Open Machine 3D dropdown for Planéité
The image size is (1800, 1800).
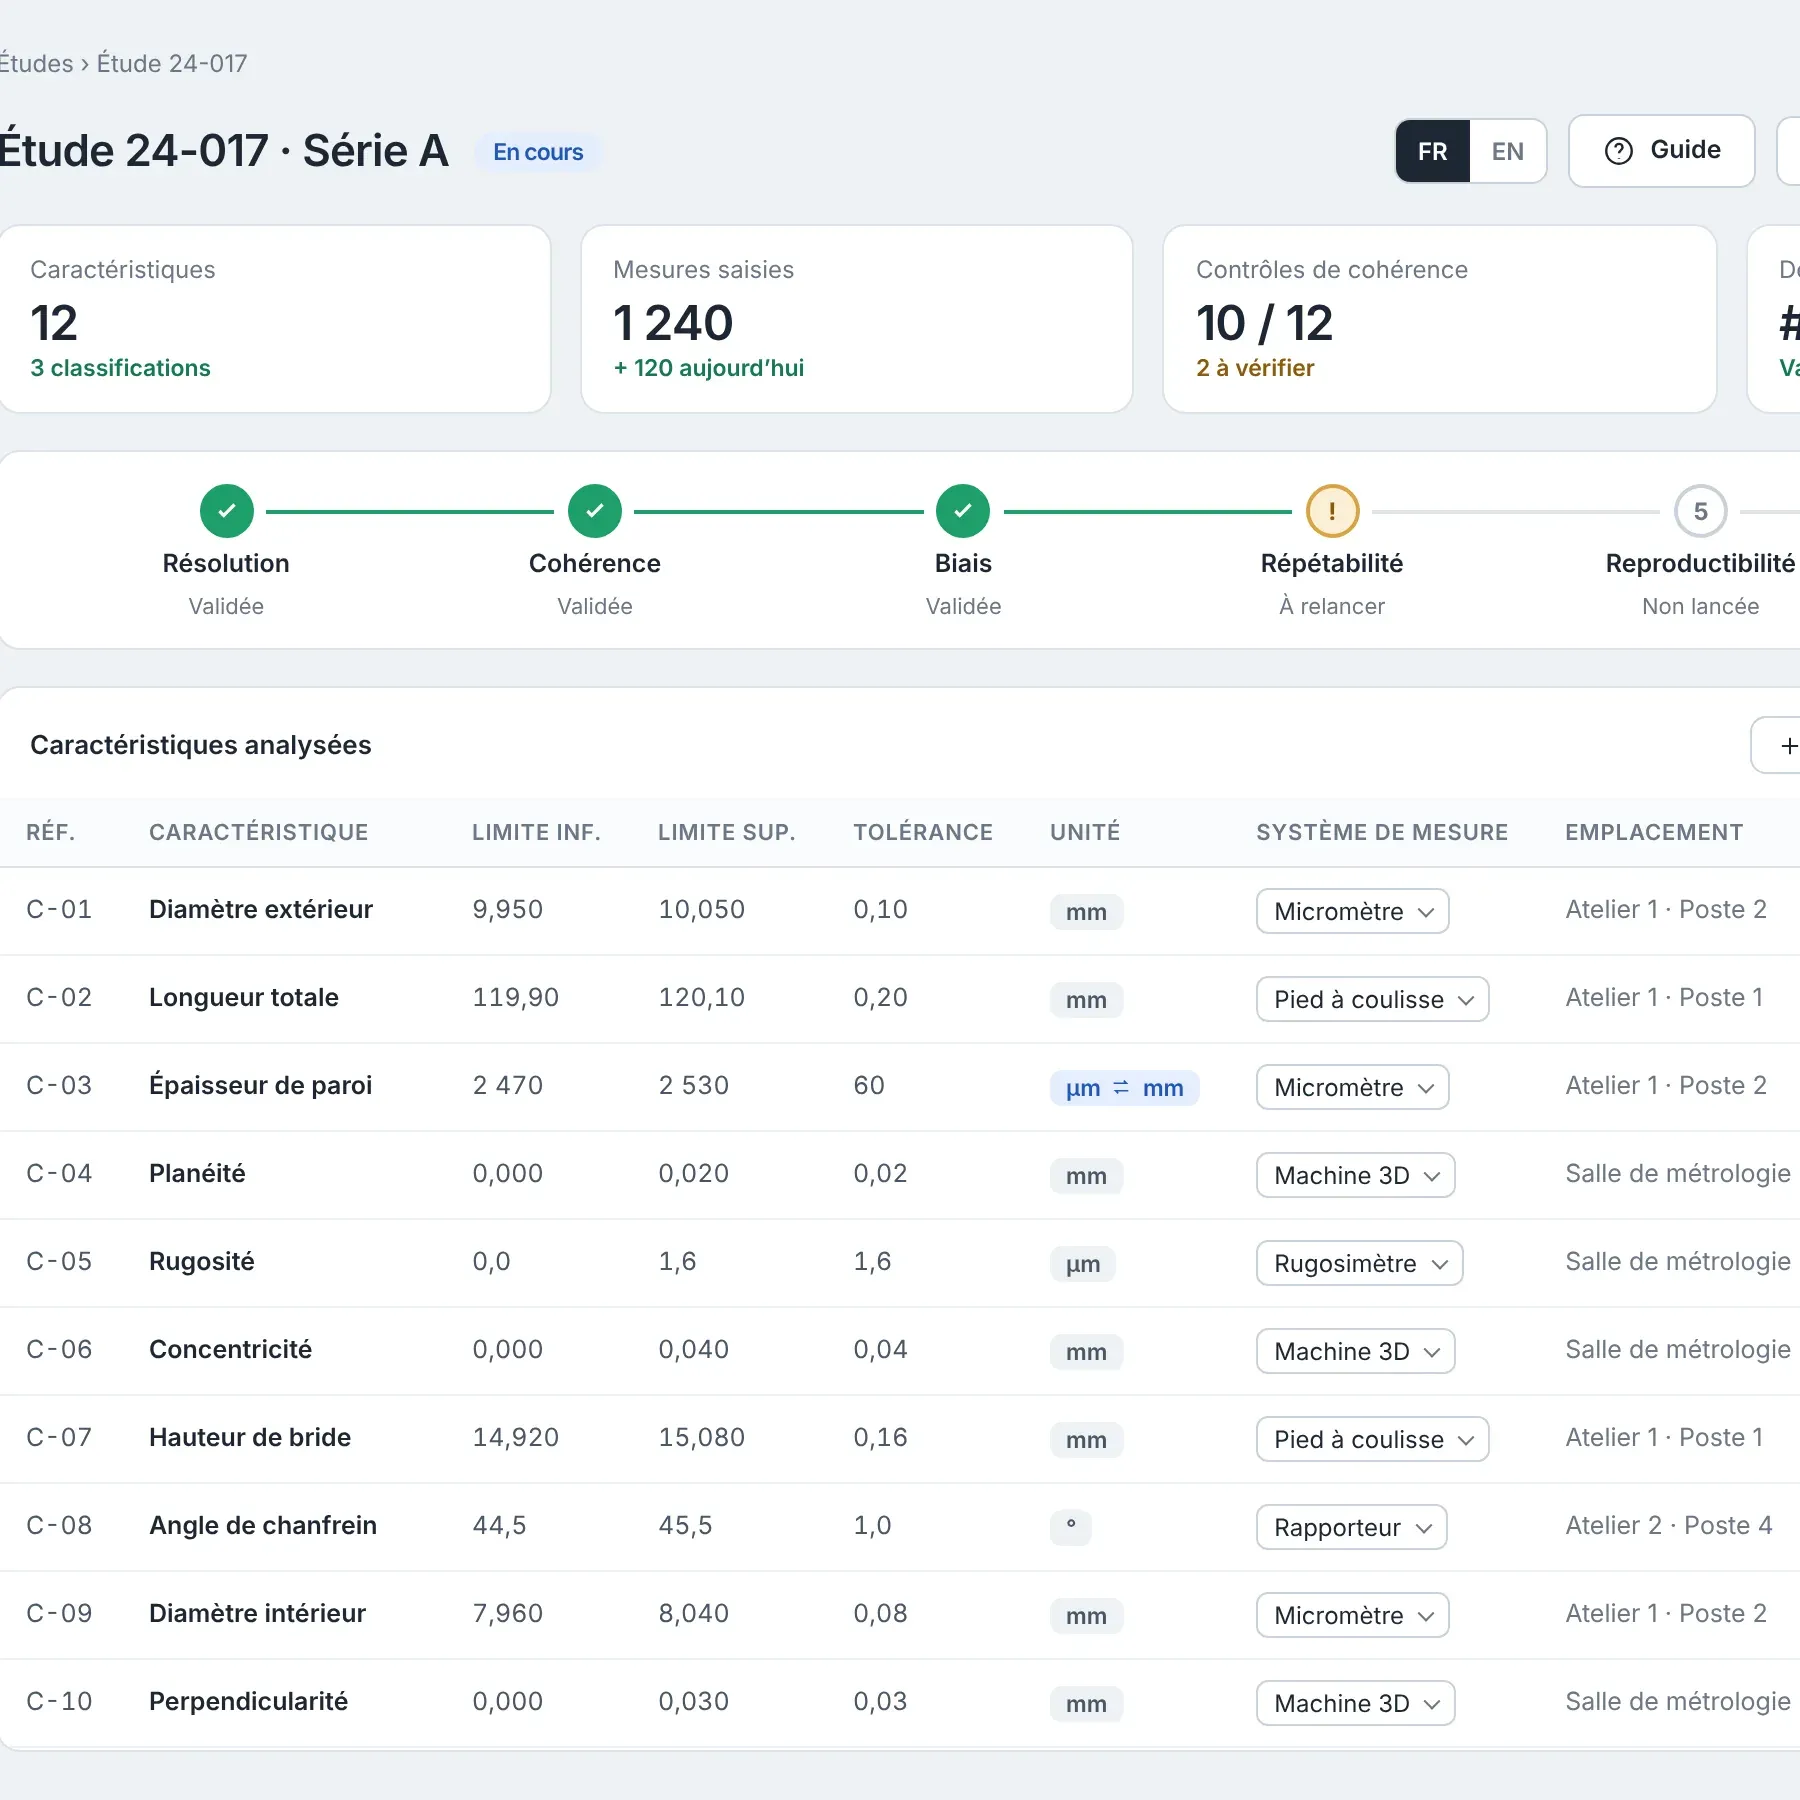coord(1355,1175)
